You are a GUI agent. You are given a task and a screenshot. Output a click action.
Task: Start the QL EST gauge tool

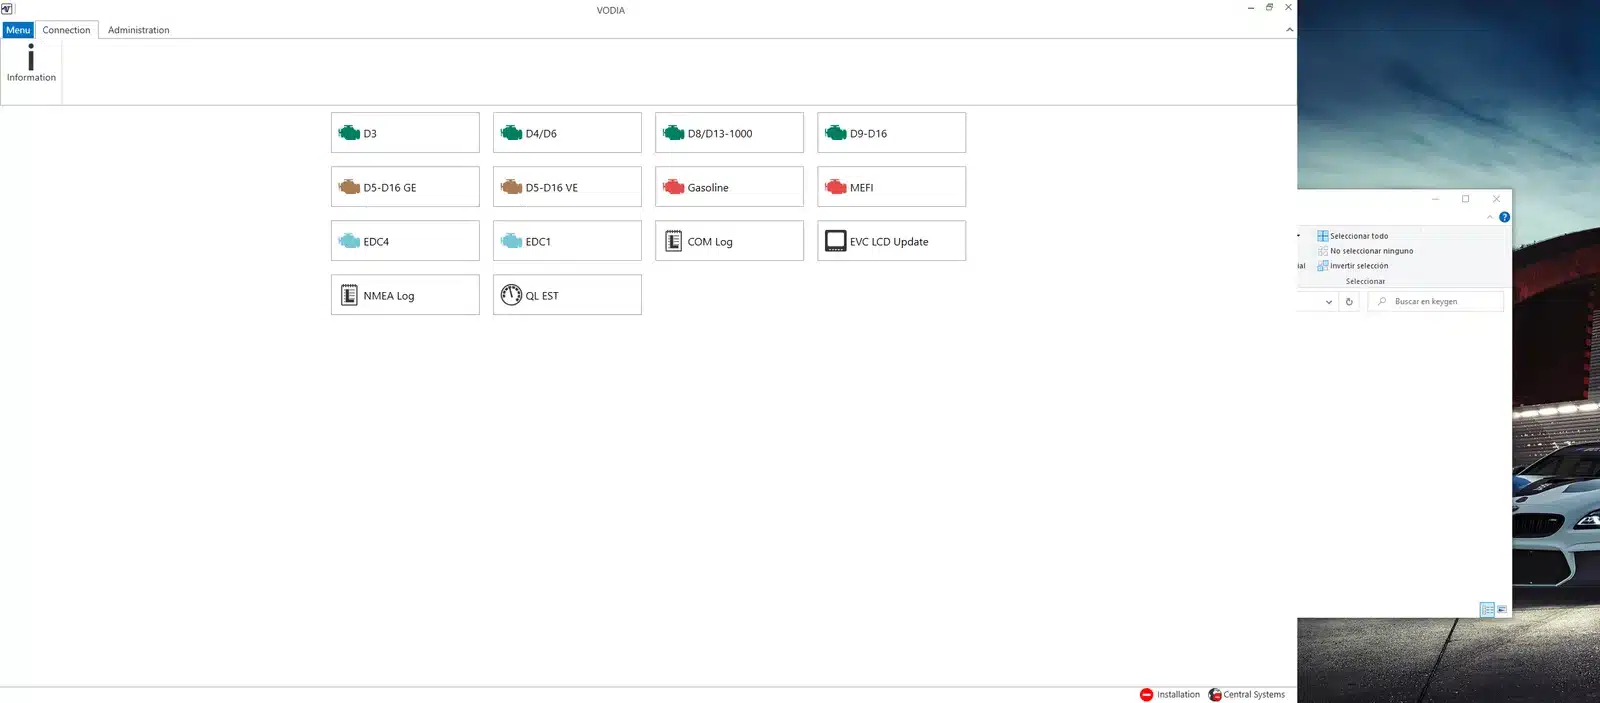click(x=567, y=295)
